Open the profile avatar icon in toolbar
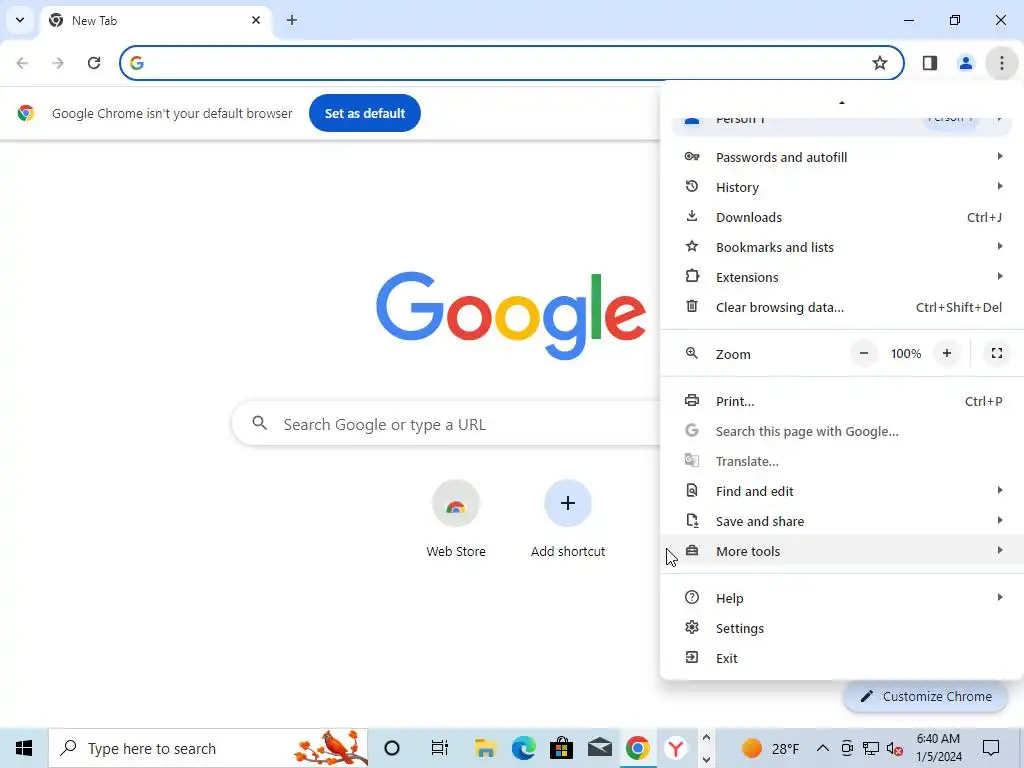1024x768 pixels. tap(965, 63)
